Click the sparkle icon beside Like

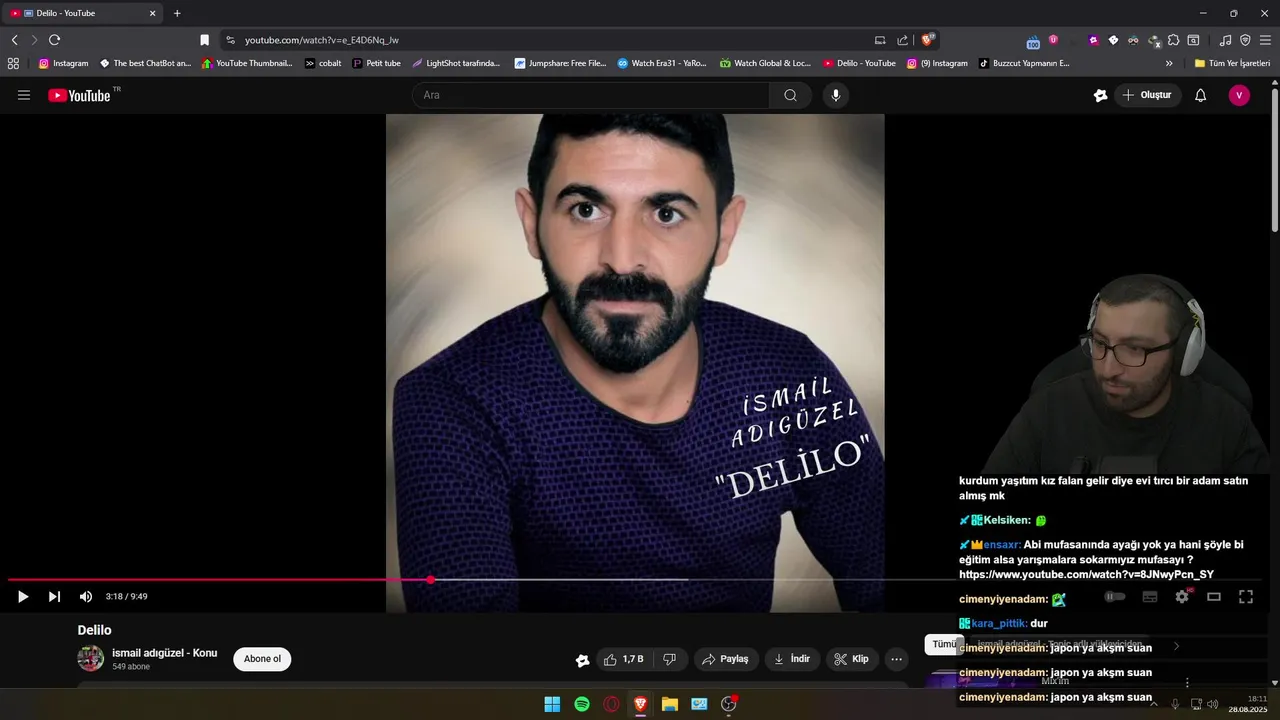pyautogui.click(x=582, y=660)
